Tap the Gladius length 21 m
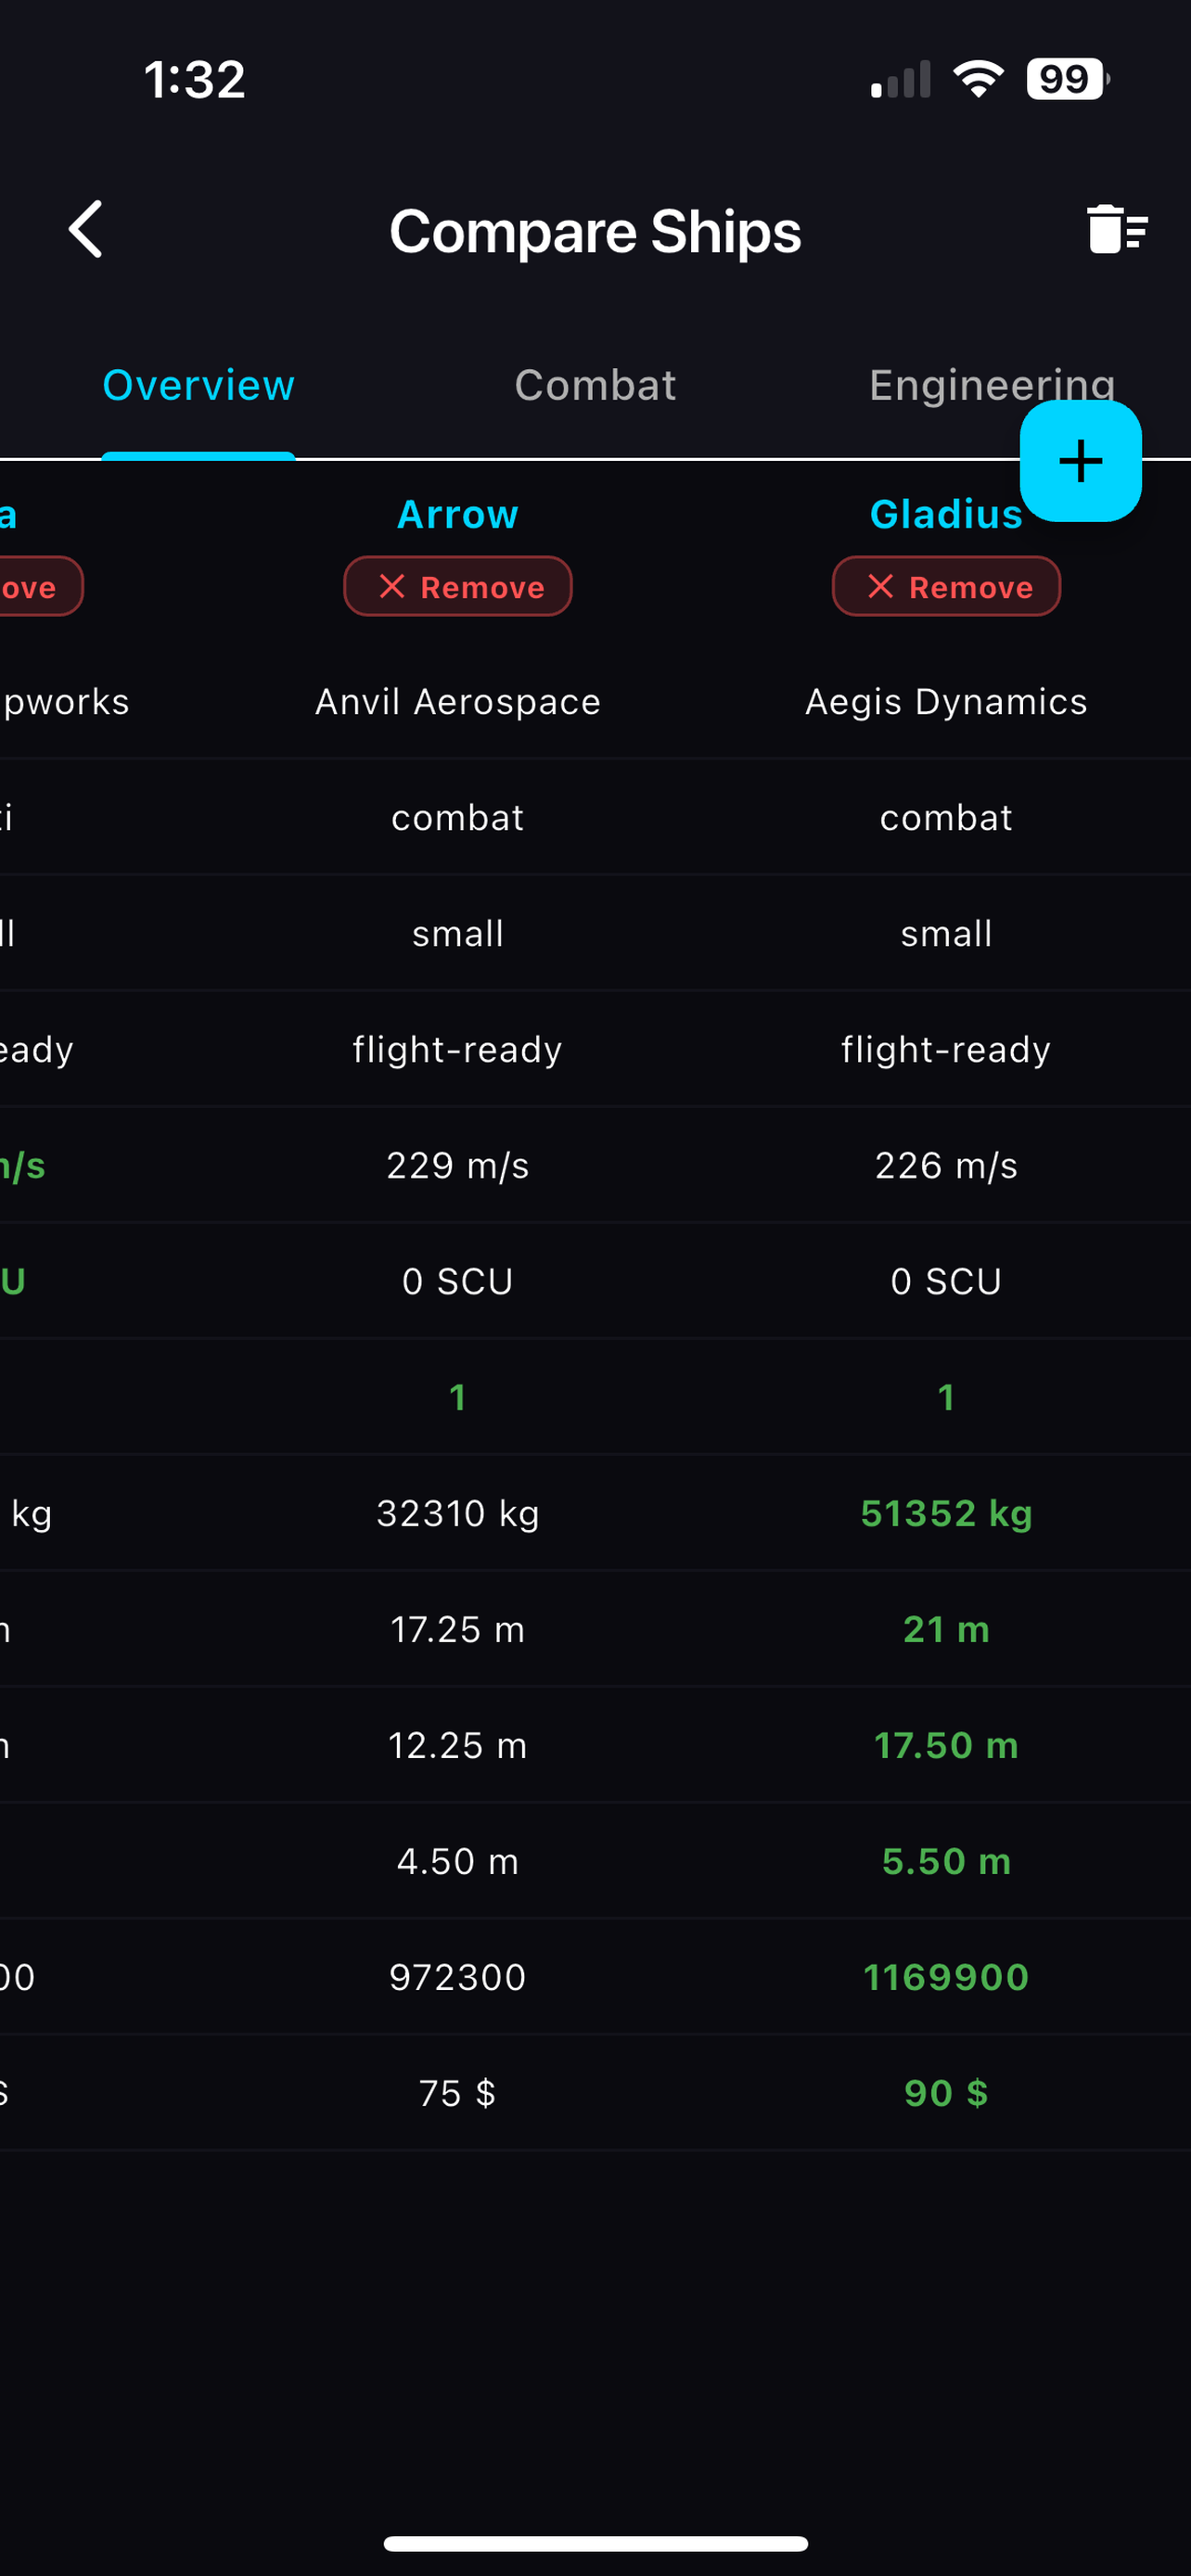Screen dimensions: 1191x2576 tap(946, 1629)
